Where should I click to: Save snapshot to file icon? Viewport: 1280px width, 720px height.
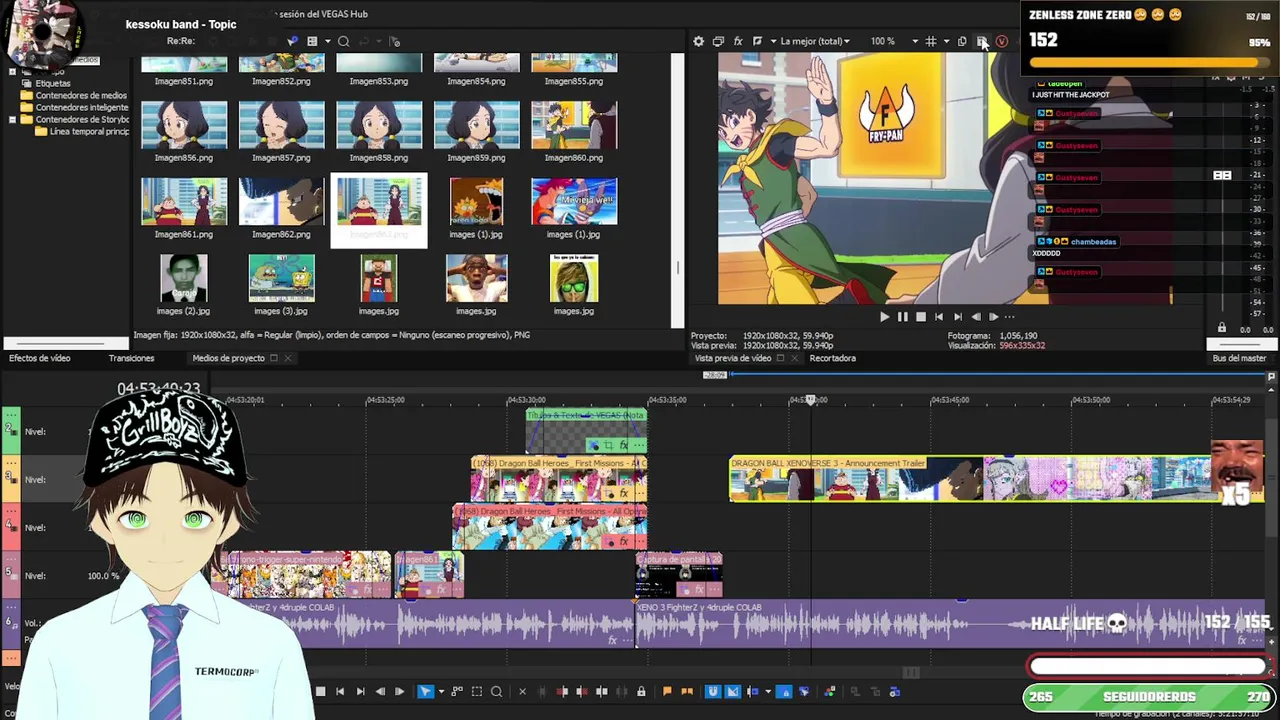[x=981, y=41]
